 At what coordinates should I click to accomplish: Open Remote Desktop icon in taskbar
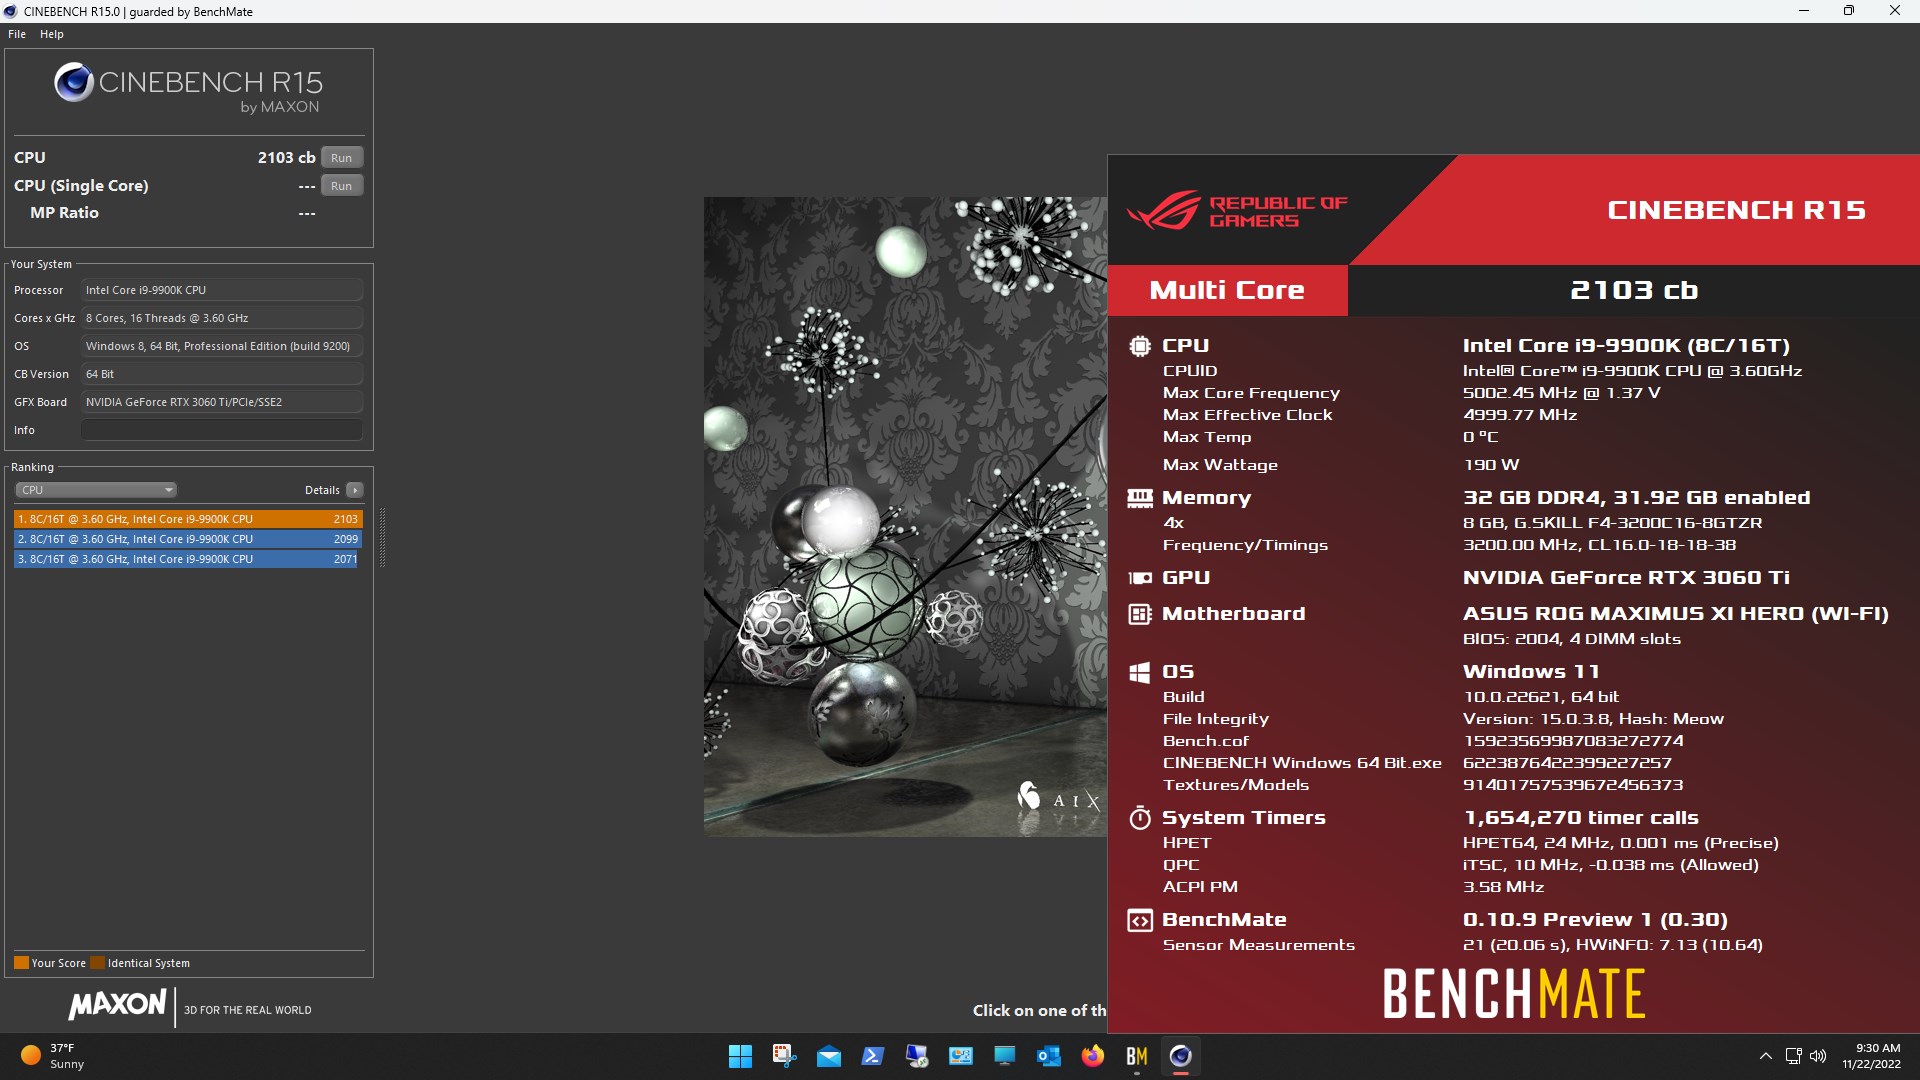916,1056
